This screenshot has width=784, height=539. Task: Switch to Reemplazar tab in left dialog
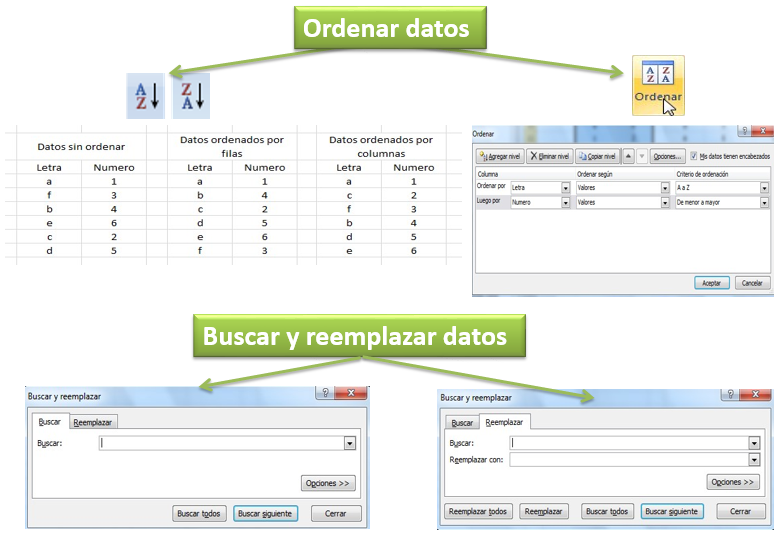(92, 422)
